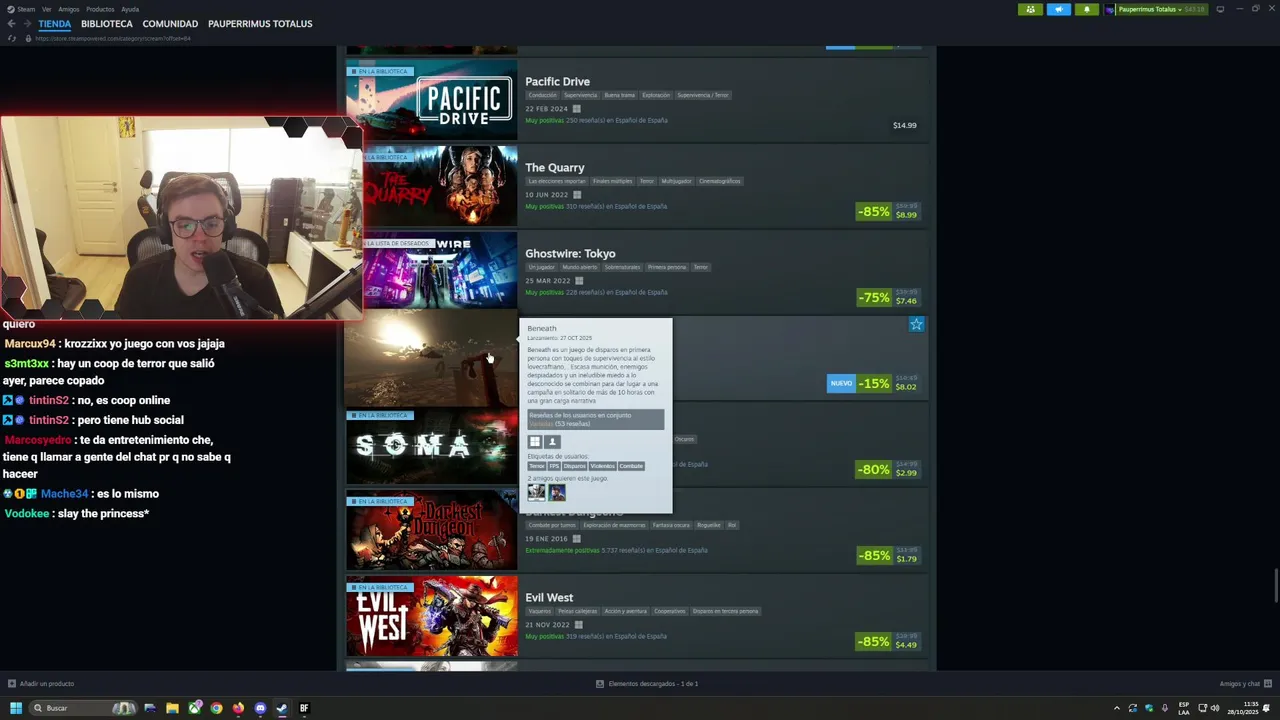Open the Productos menu
The image size is (1280, 720).
100,9
